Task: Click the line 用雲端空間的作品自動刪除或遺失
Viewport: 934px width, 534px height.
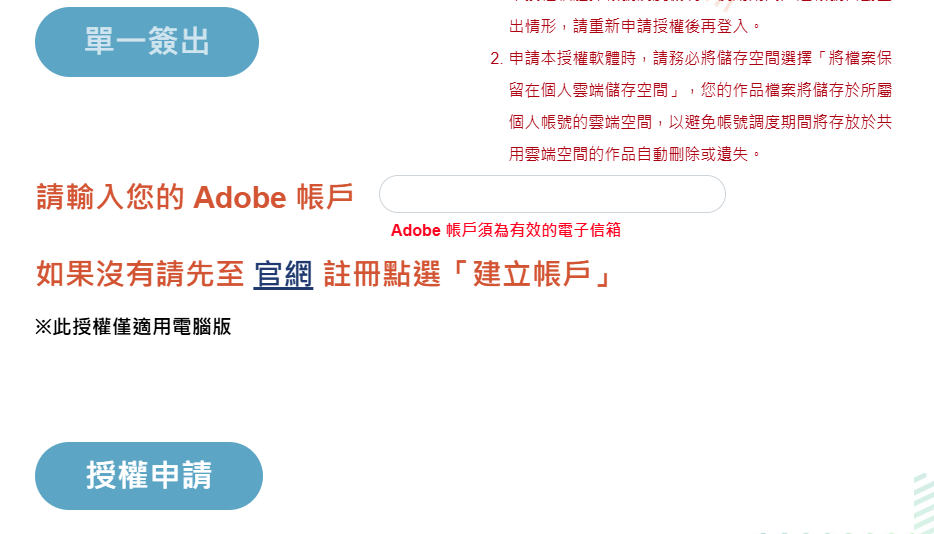Action: point(635,154)
